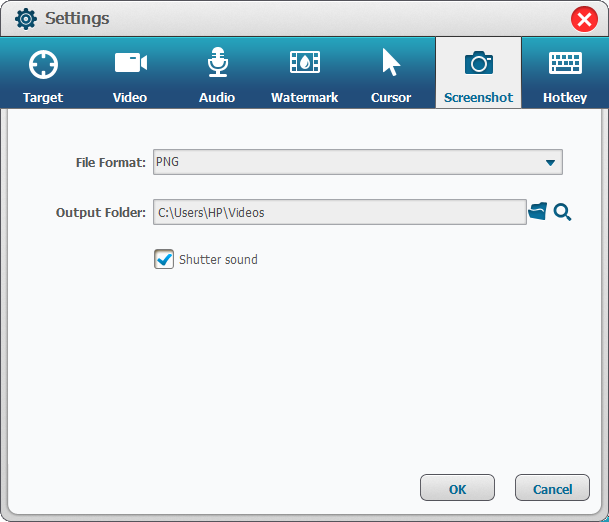Click the Cursor arrow pointer icon
609x522 pixels.
[x=391, y=64]
